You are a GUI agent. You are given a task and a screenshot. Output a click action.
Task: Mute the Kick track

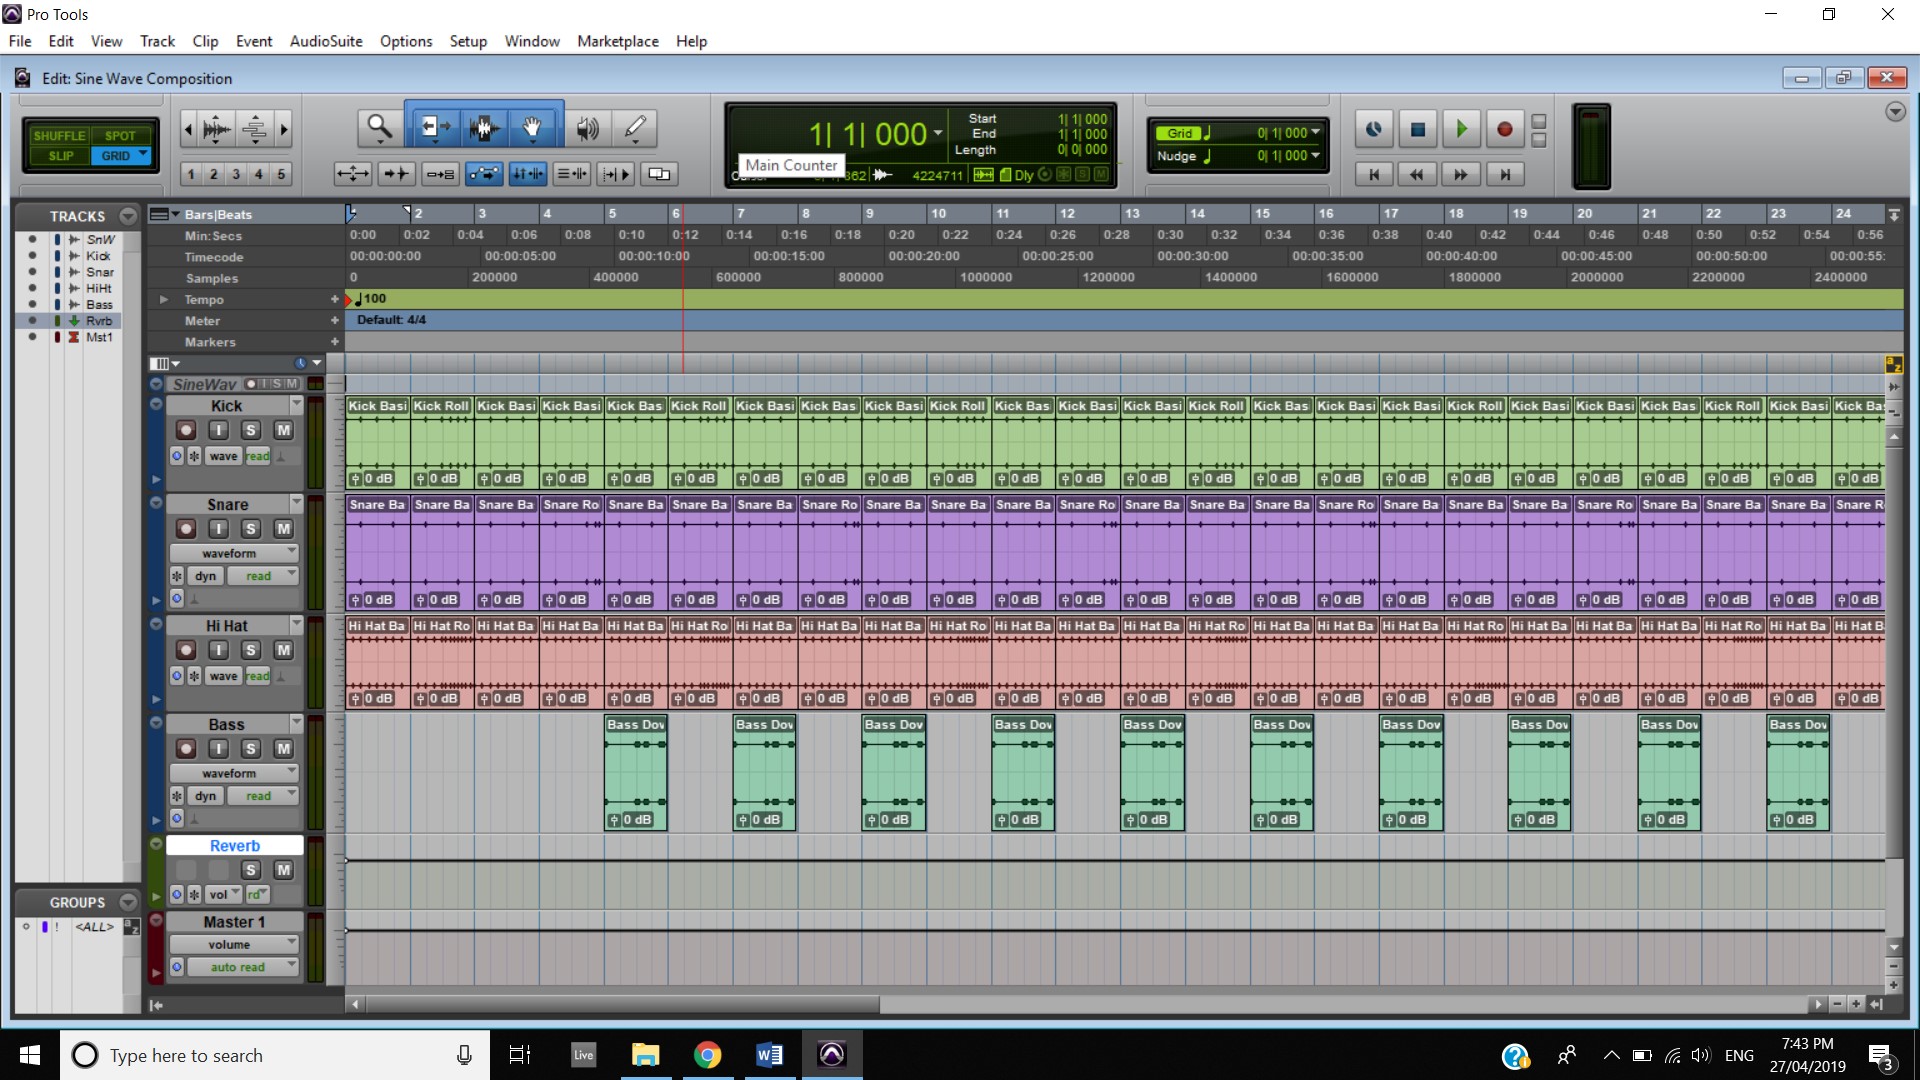(284, 430)
